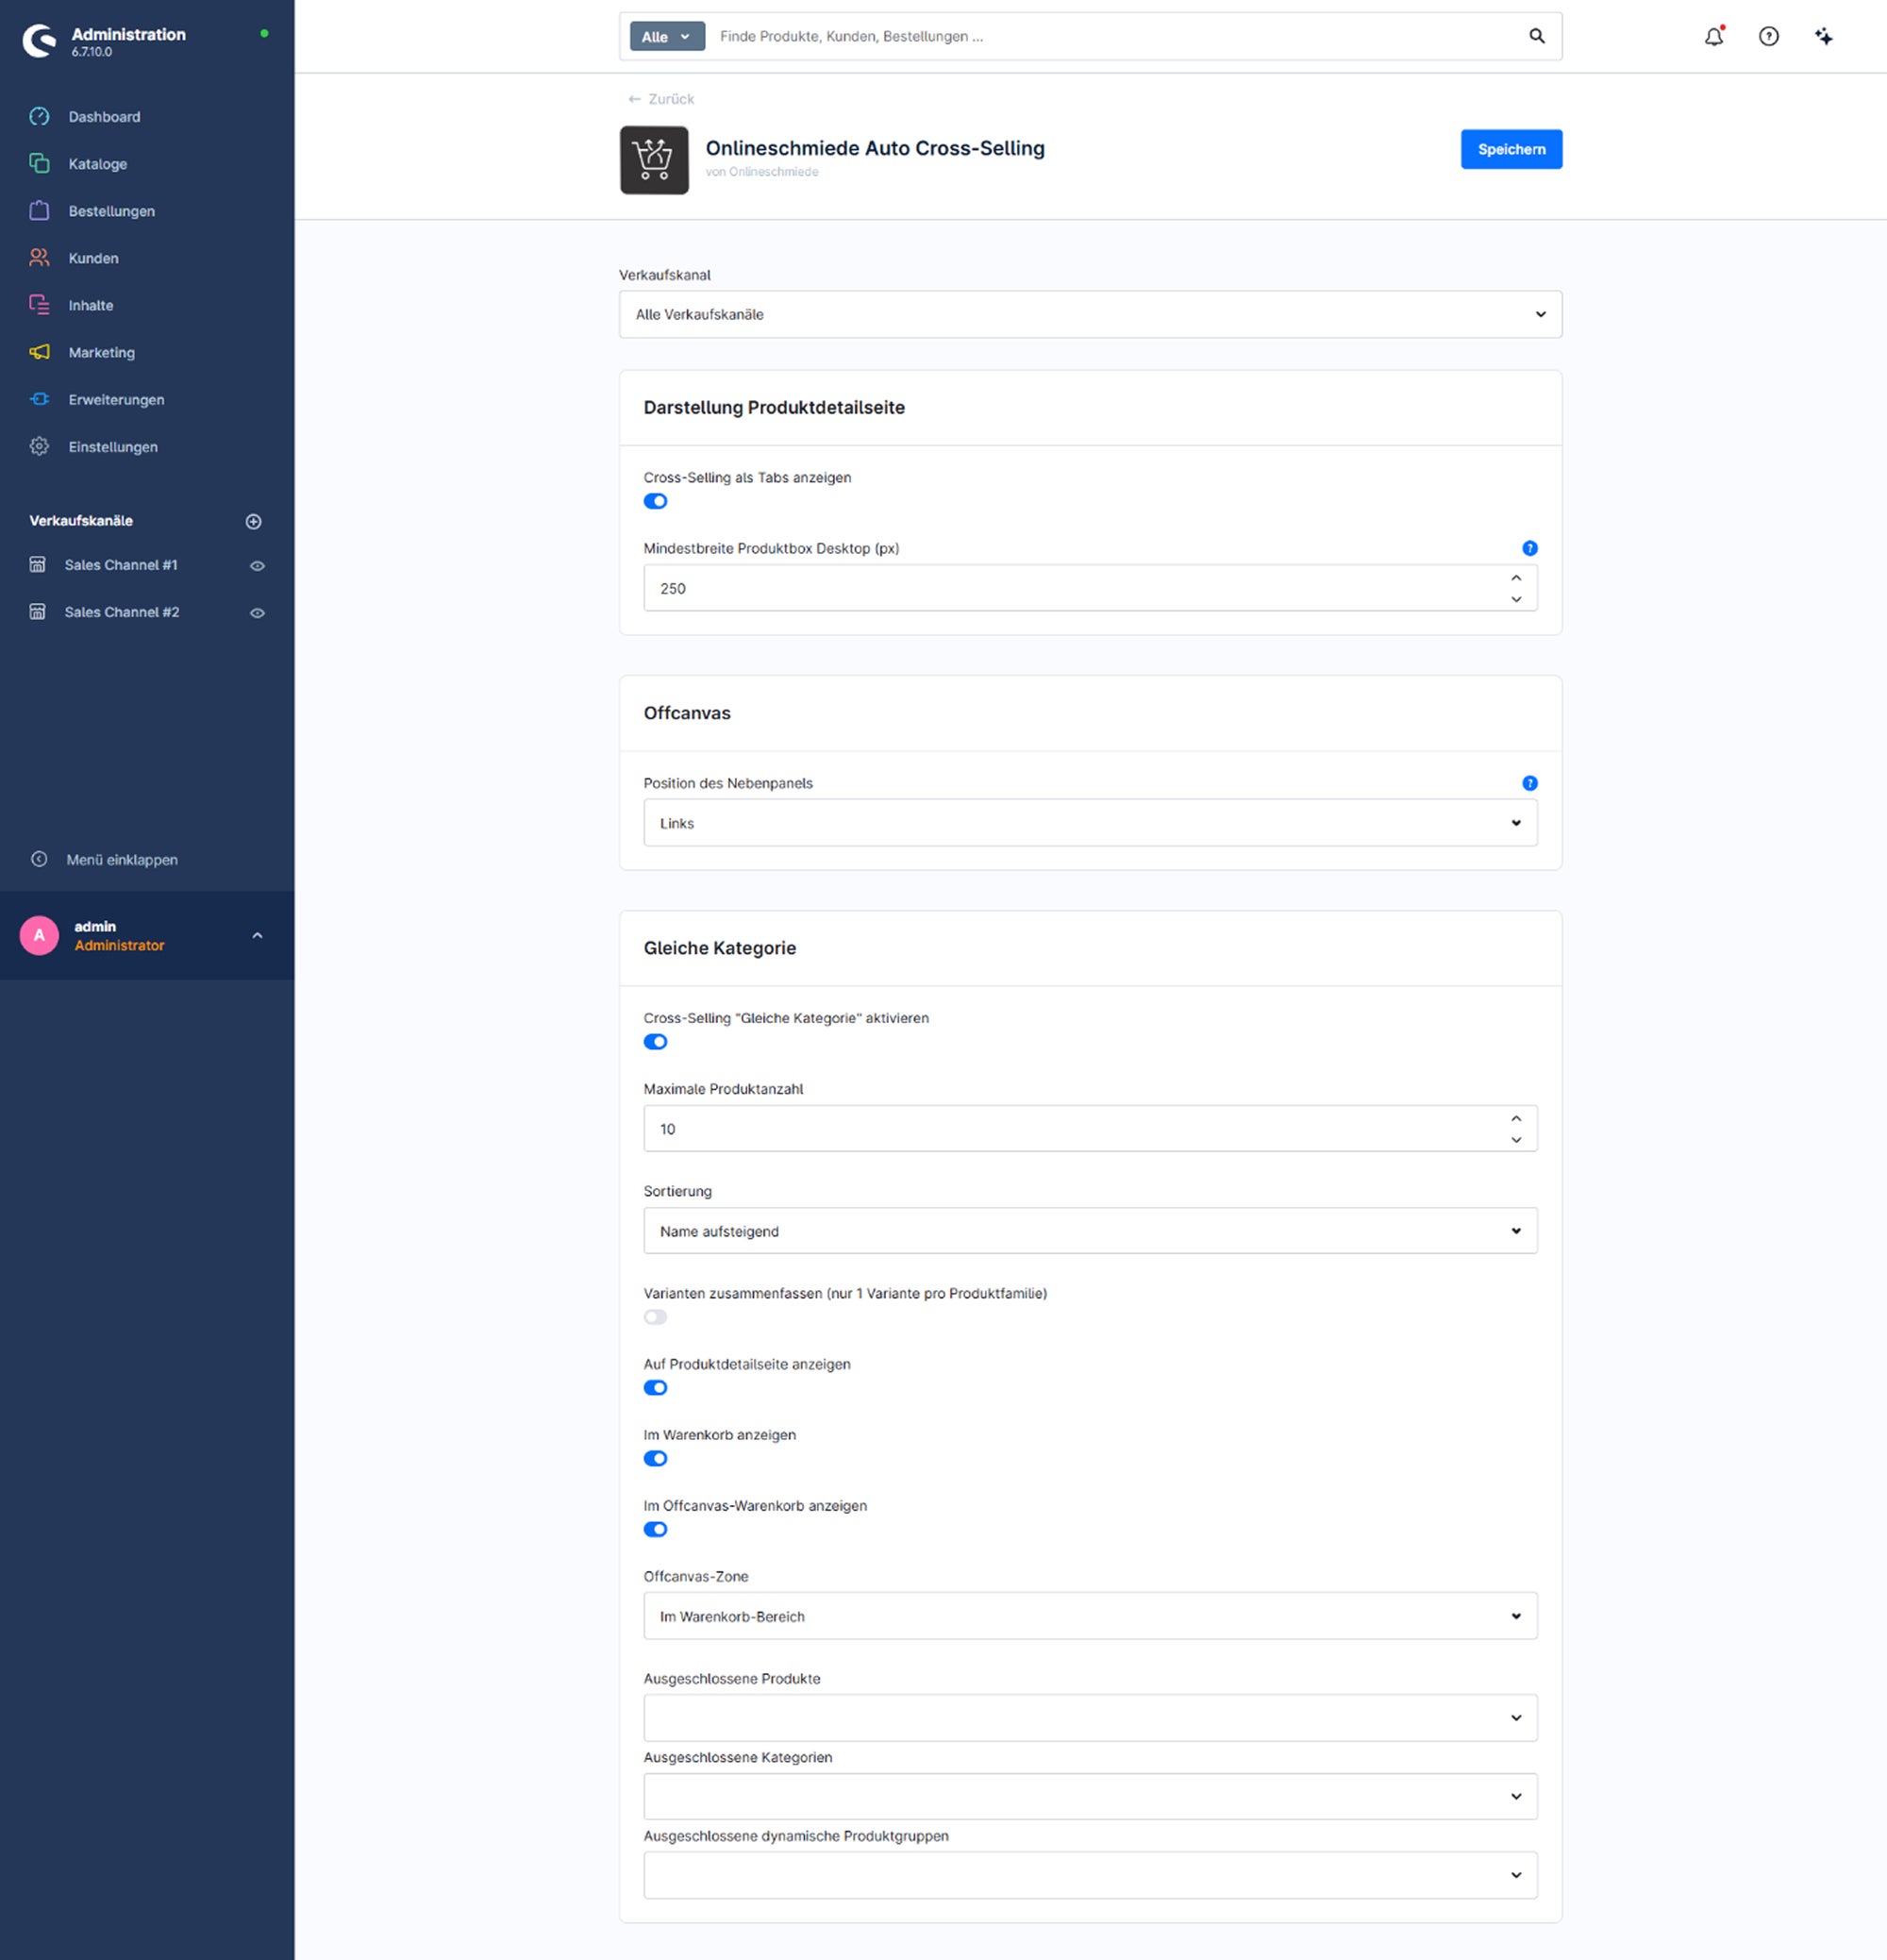Expand the Offcanvas-Zone dropdown
The height and width of the screenshot is (1960, 1887).
[1090, 1616]
